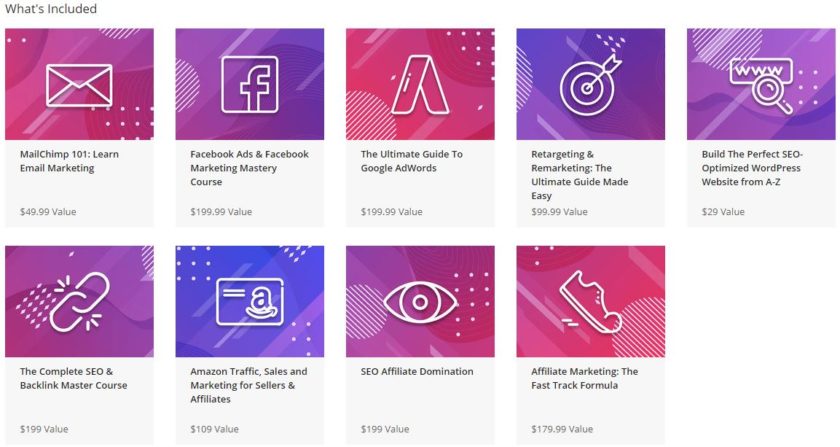Click the Facebook logo icon
Viewport: 840px width, 447px height.
(250, 85)
